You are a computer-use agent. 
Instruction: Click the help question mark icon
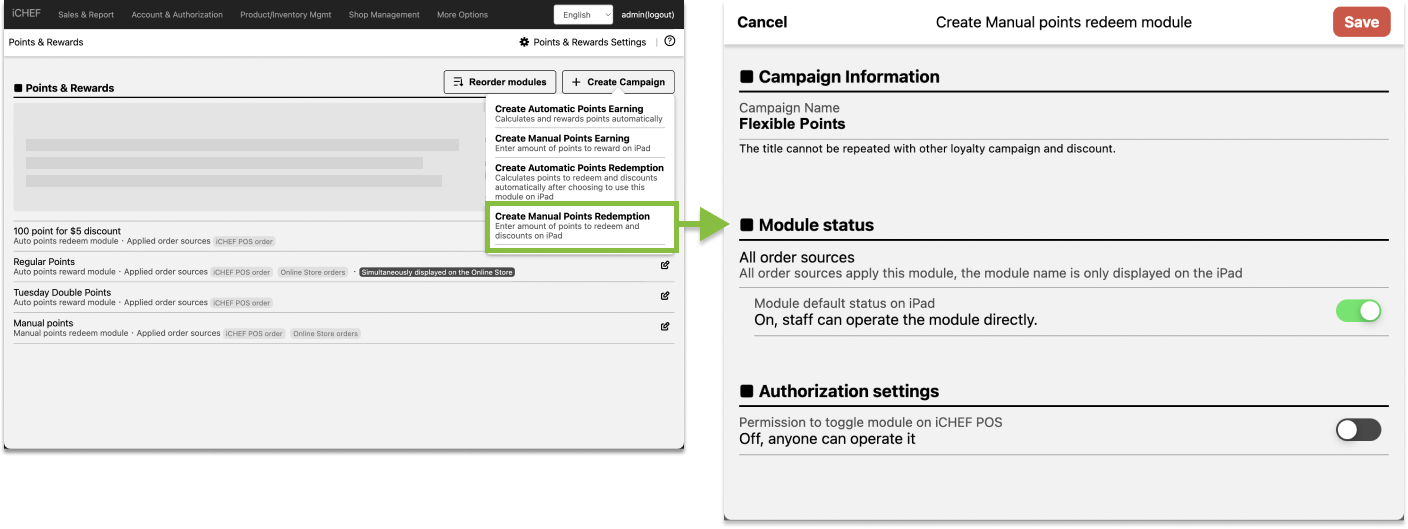pyautogui.click(x=669, y=42)
